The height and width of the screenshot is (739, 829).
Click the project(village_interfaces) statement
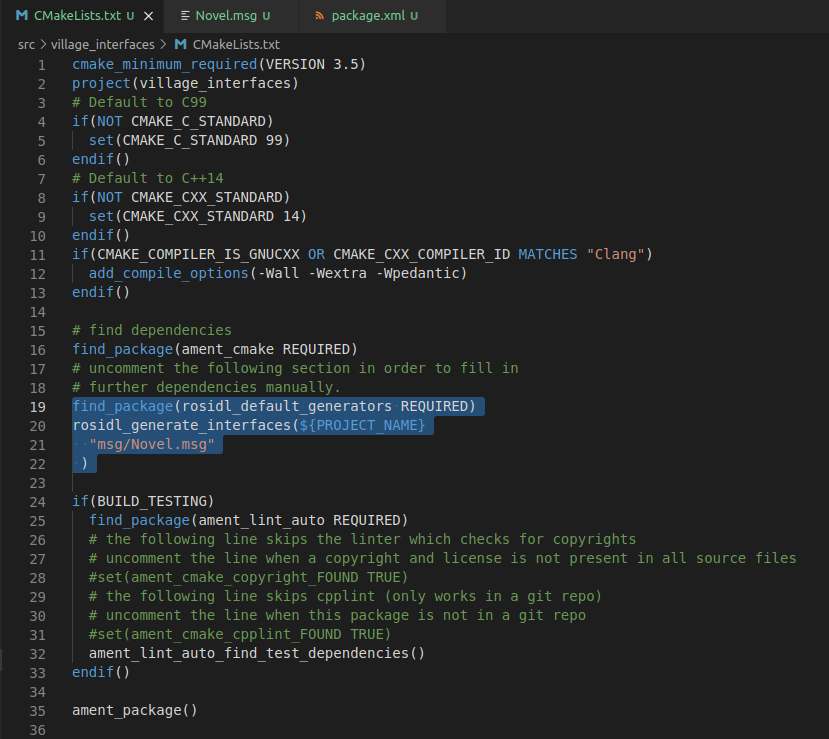(185, 83)
